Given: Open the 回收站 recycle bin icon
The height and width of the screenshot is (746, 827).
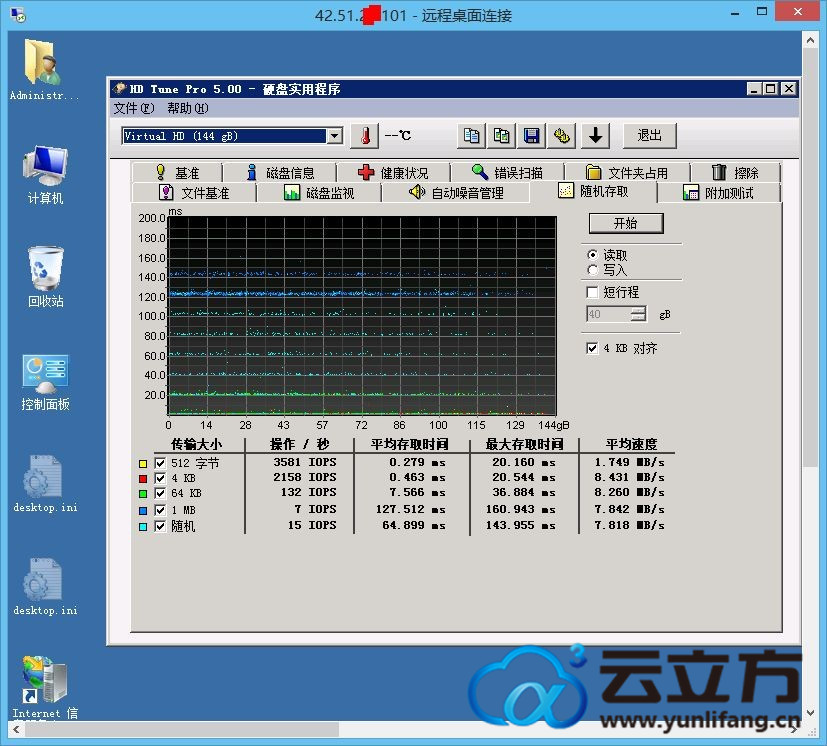Looking at the screenshot, I should (x=45, y=277).
